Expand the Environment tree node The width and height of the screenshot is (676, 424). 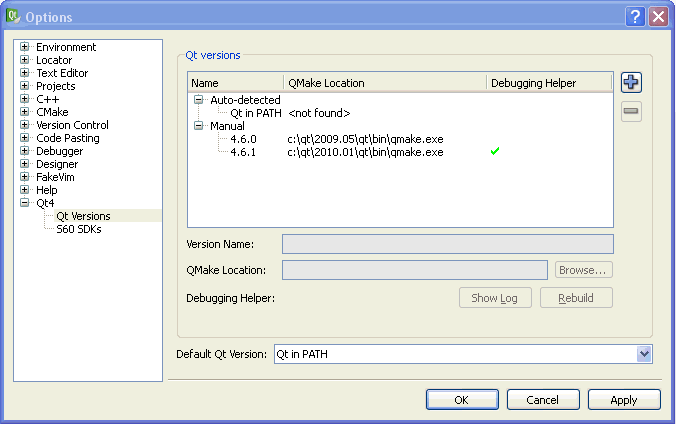pyautogui.click(x=25, y=47)
